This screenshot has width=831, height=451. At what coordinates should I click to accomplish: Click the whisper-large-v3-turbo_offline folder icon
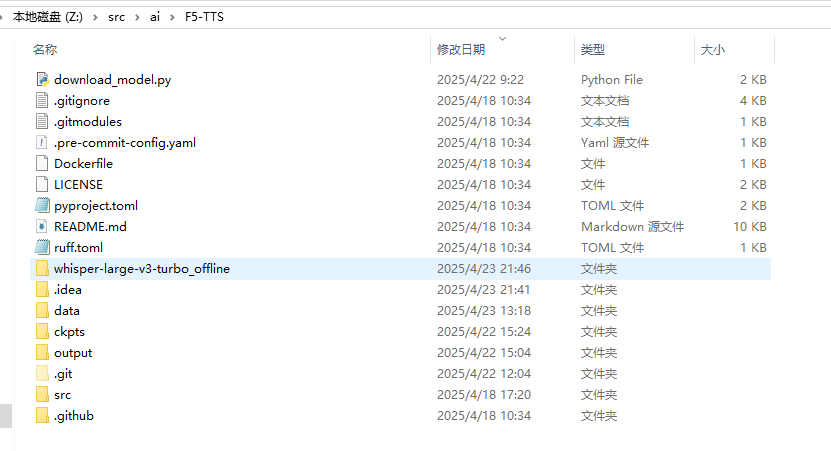tap(42, 269)
